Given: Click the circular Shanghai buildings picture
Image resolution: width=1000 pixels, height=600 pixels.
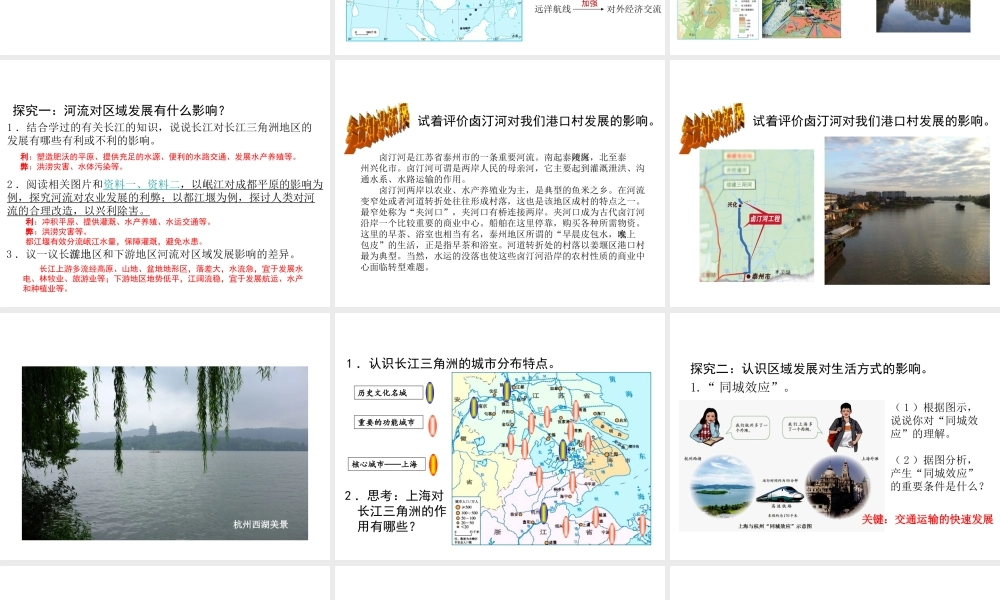Looking at the screenshot, I should (x=838, y=487).
